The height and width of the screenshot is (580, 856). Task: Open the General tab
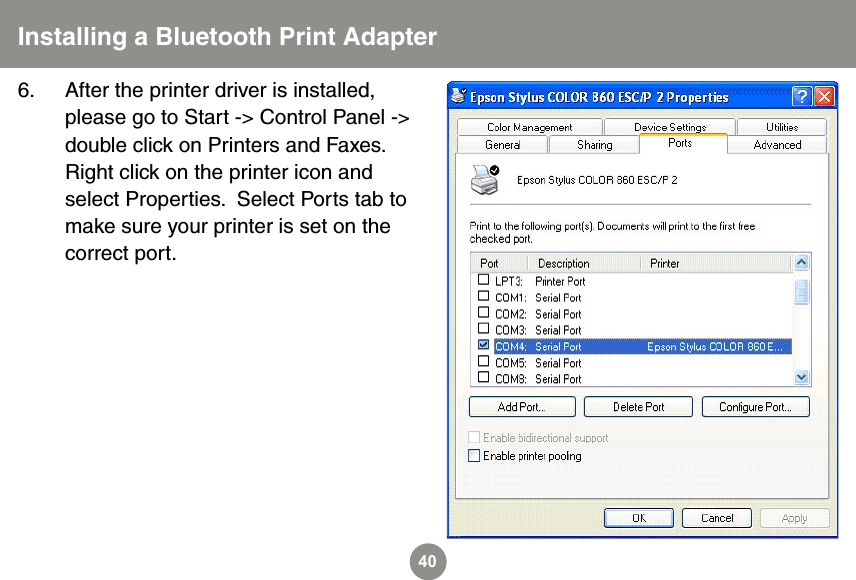point(501,144)
